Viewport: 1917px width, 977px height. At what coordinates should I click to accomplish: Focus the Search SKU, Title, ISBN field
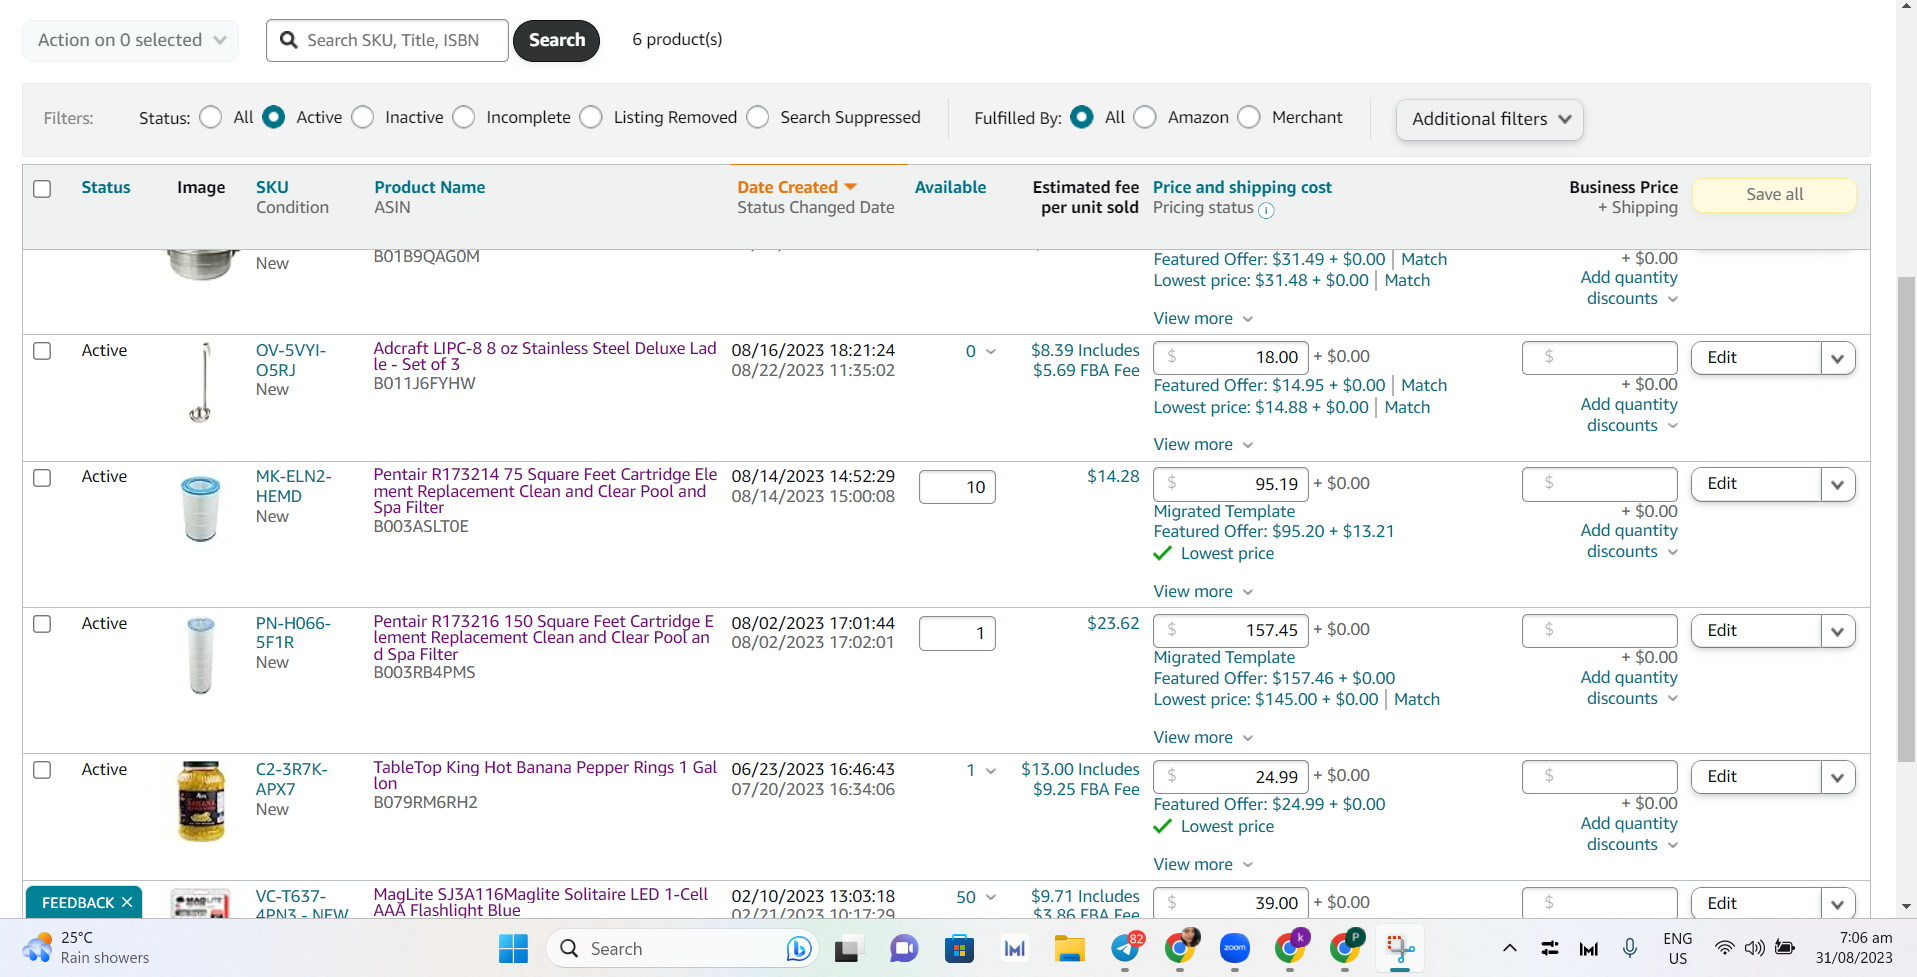point(387,40)
